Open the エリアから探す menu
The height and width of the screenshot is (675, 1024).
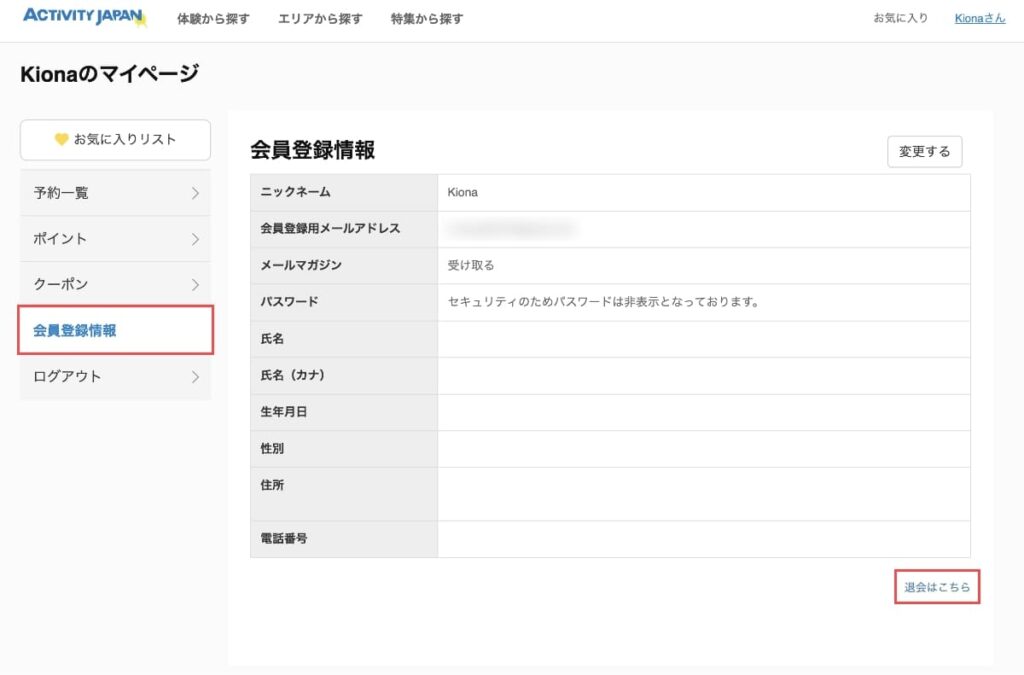[x=320, y=19]
